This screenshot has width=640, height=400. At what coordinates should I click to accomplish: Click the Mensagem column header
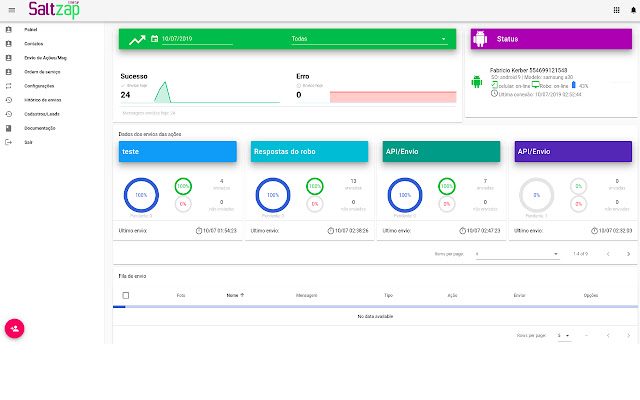click(307, 295)
